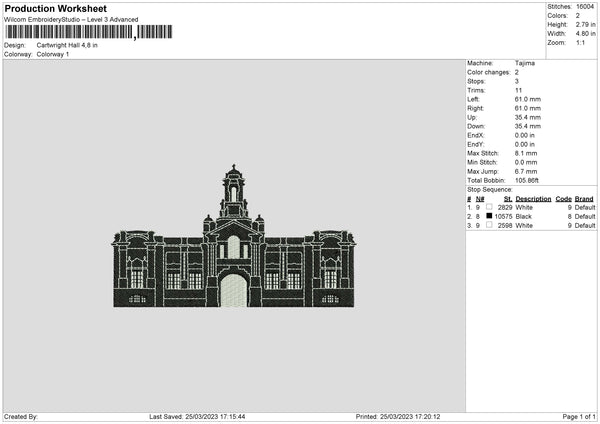
Task: Select the Stop Sequence label
Action: (x=490, y=189)
